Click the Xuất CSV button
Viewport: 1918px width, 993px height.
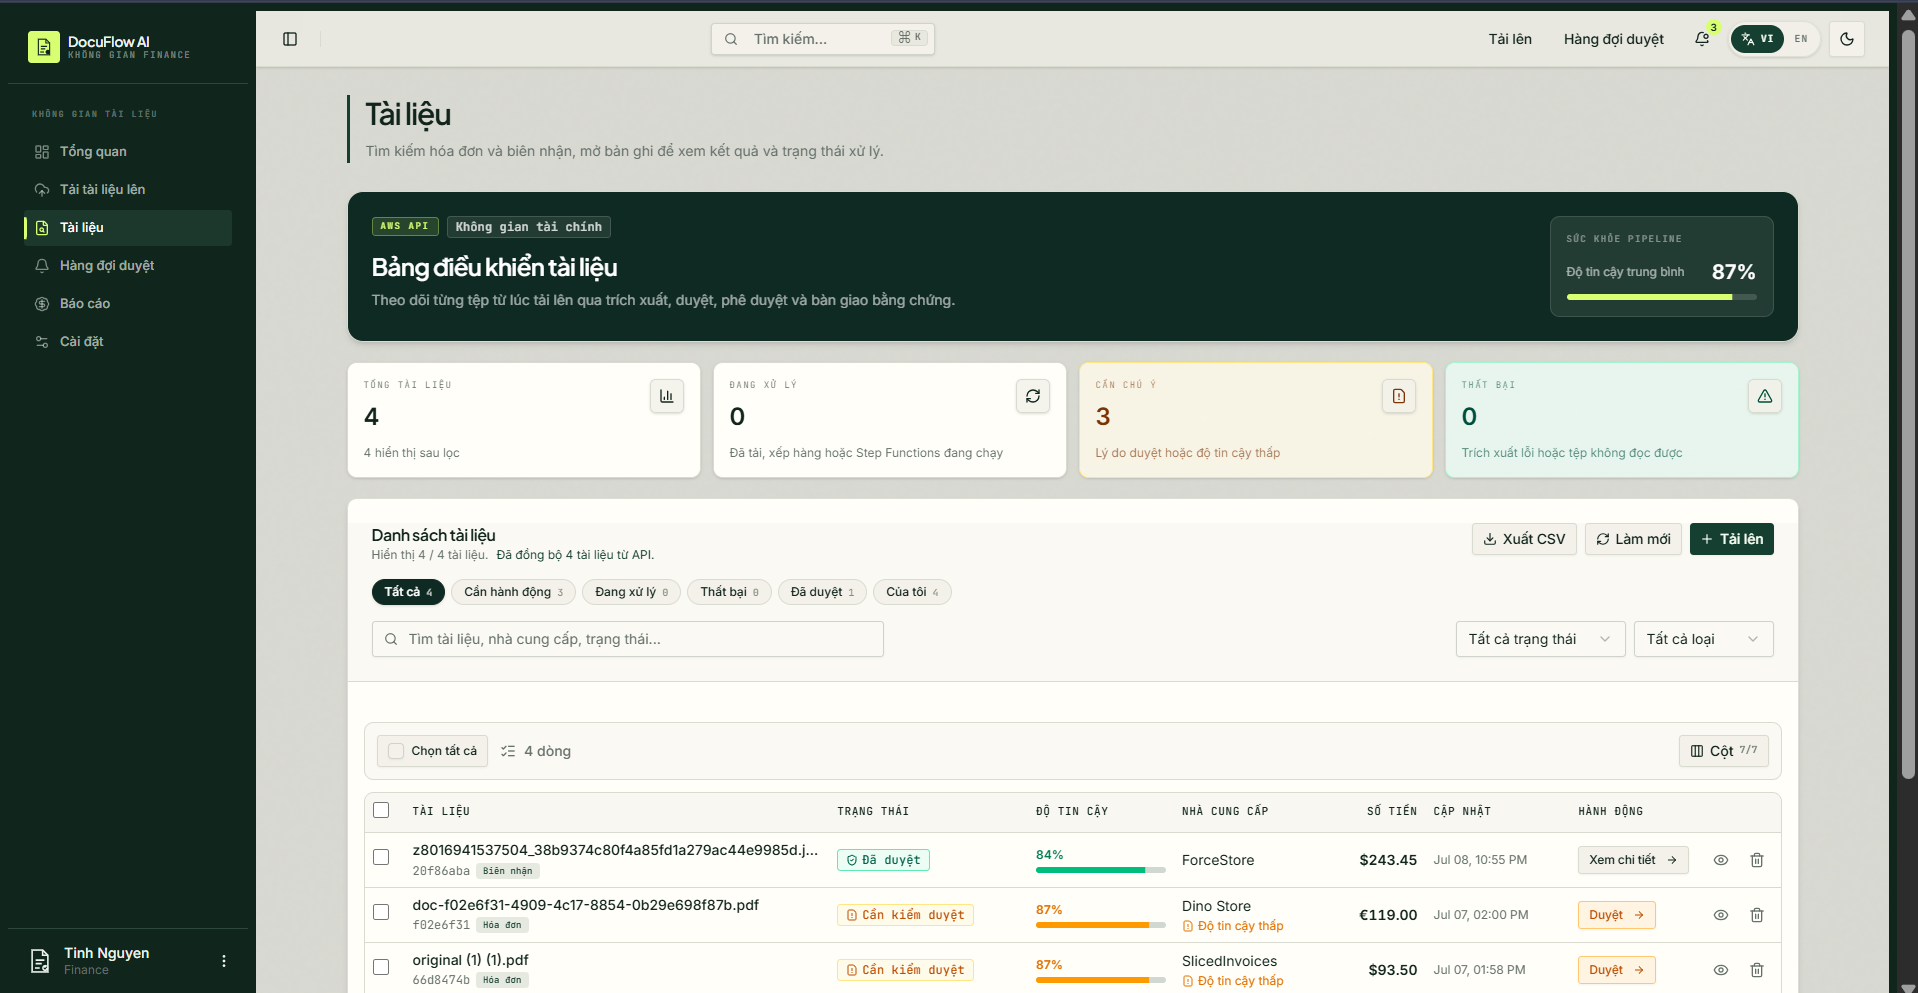point(1524,539)
